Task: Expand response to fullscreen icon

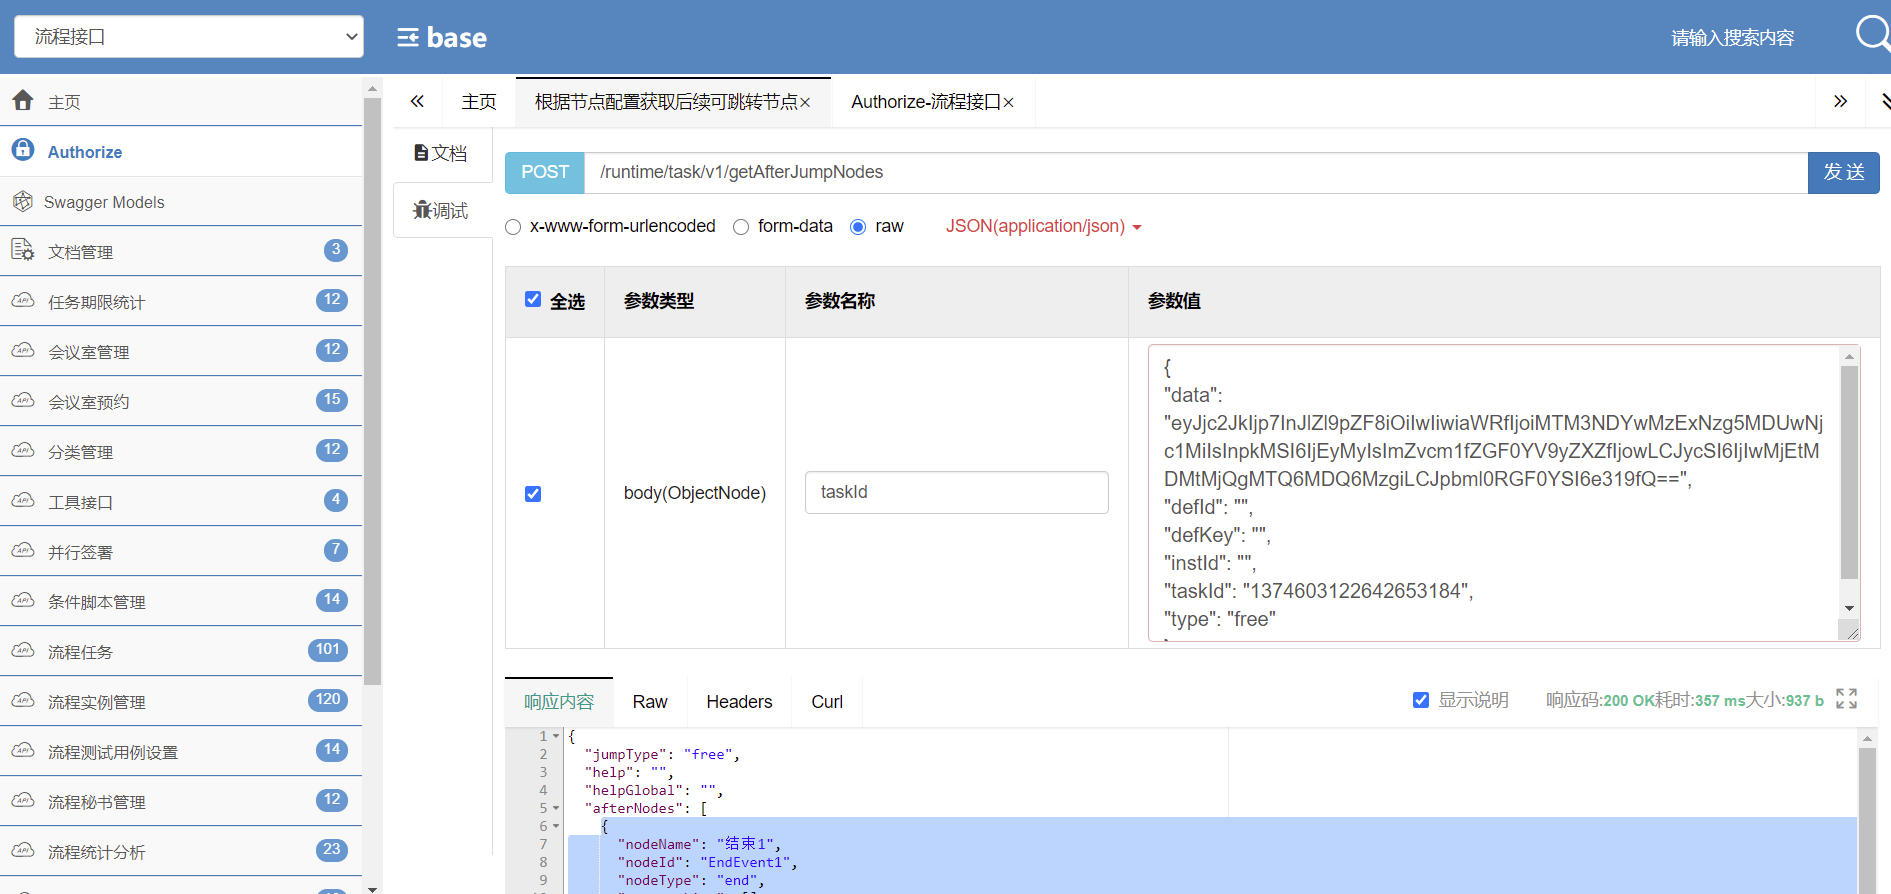Action: tap(1846, 699)
